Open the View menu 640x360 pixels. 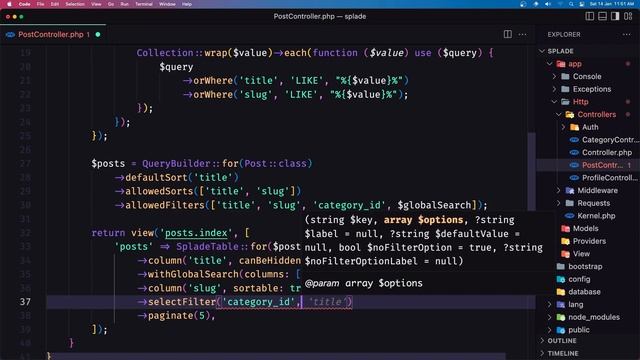[96, 4]
